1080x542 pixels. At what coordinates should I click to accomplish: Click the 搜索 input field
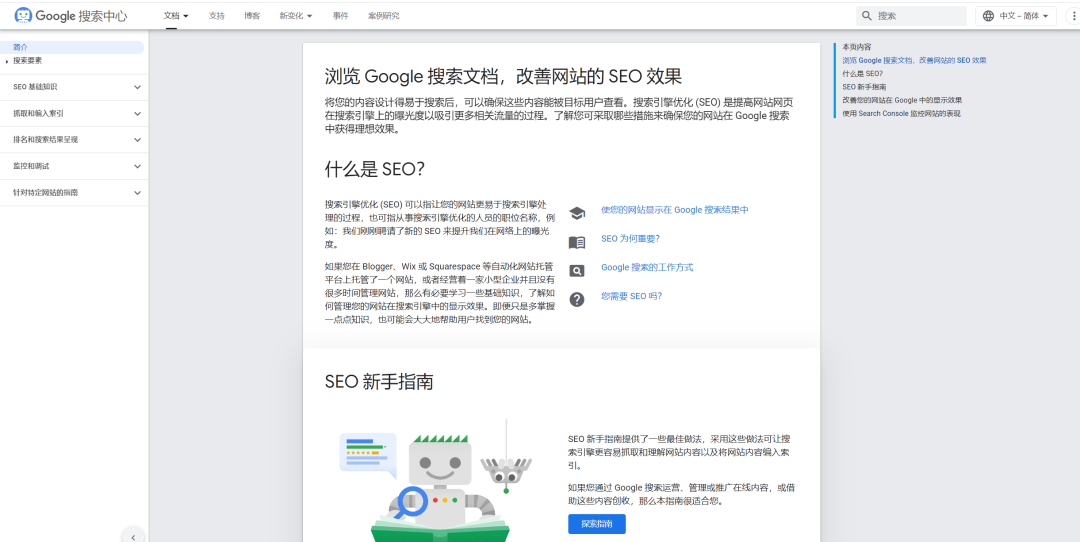click(911, 16)
